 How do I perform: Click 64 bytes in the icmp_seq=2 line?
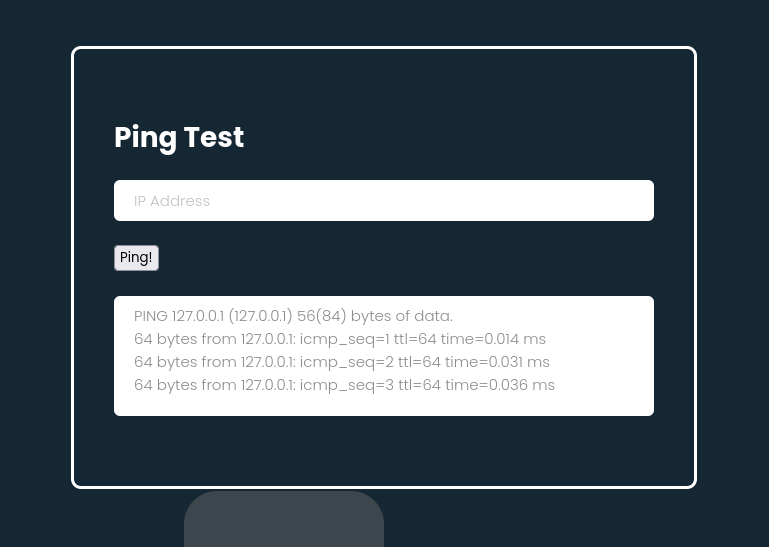[166, 362]
